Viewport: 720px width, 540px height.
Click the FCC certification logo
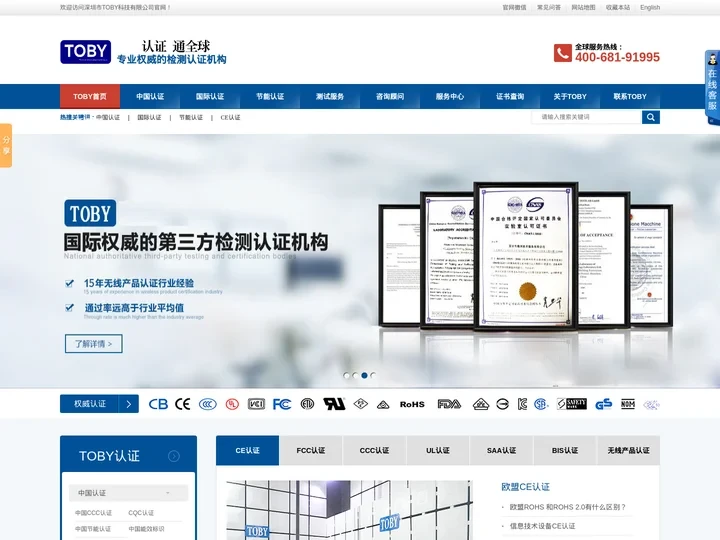(281, 404)
